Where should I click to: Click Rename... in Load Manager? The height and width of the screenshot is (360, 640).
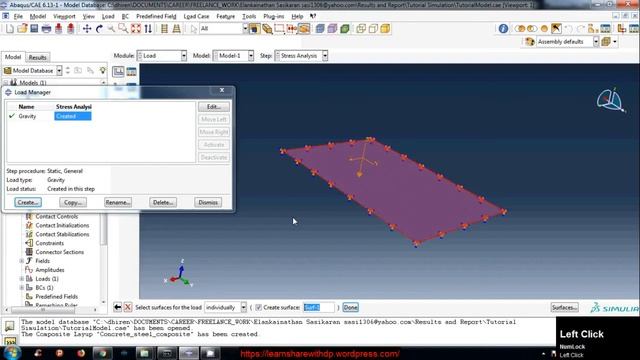pyautogui.click(x=118, y=202)
